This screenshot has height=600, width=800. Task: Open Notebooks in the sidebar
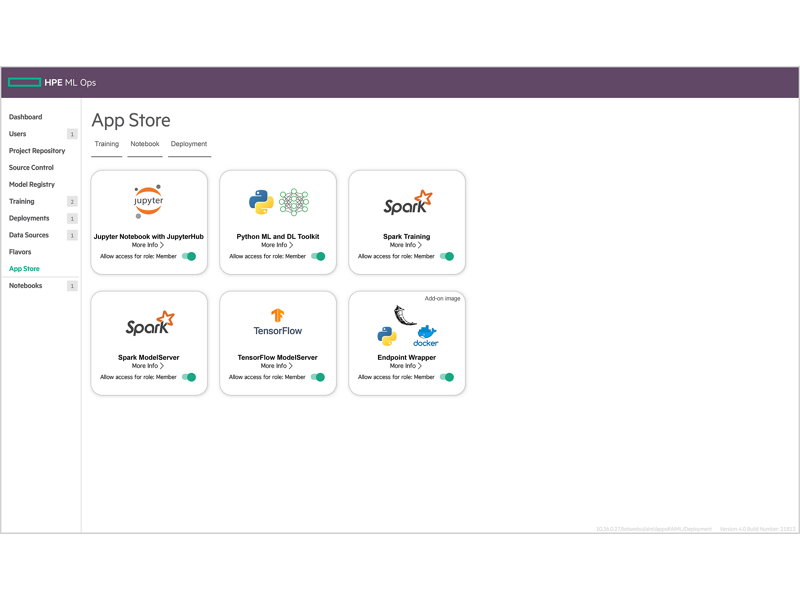point(26,285)
